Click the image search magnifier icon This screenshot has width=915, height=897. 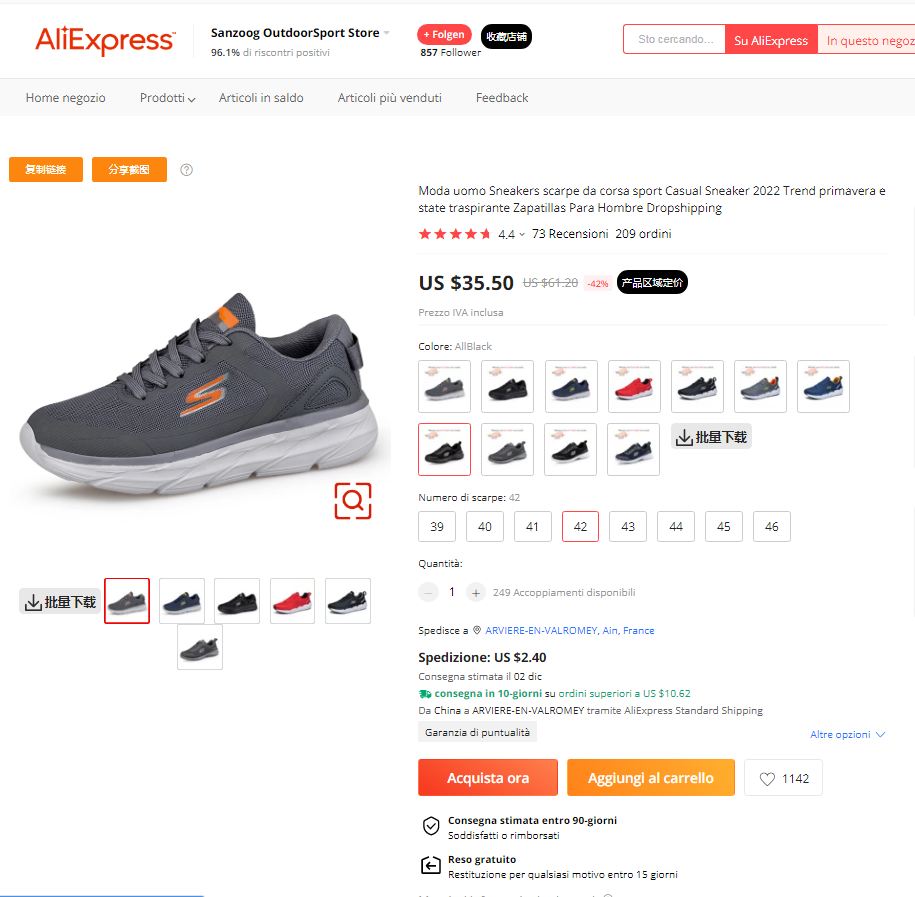tap(352, 501)
